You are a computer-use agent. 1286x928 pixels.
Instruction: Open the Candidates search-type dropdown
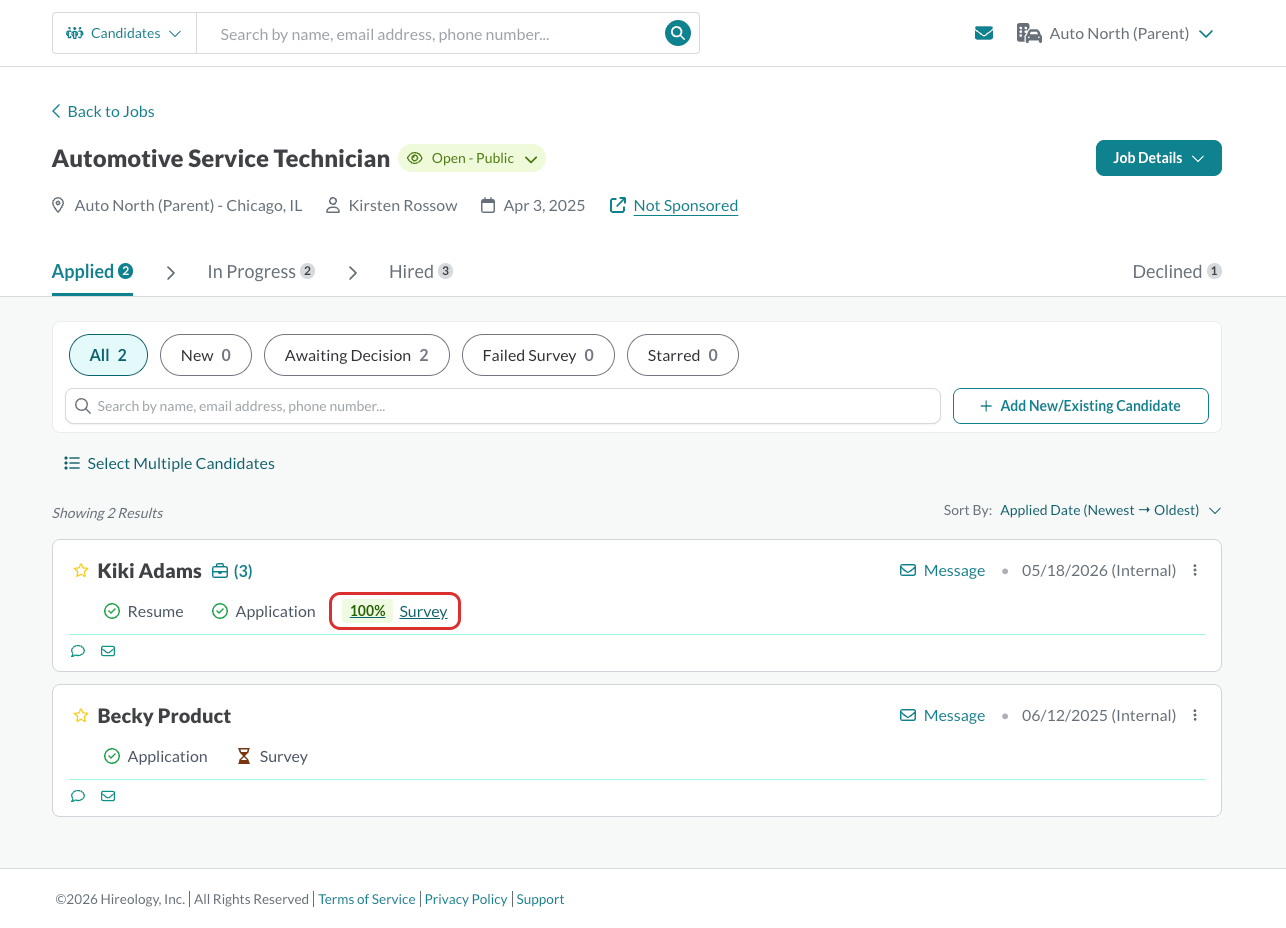(124, 33)
